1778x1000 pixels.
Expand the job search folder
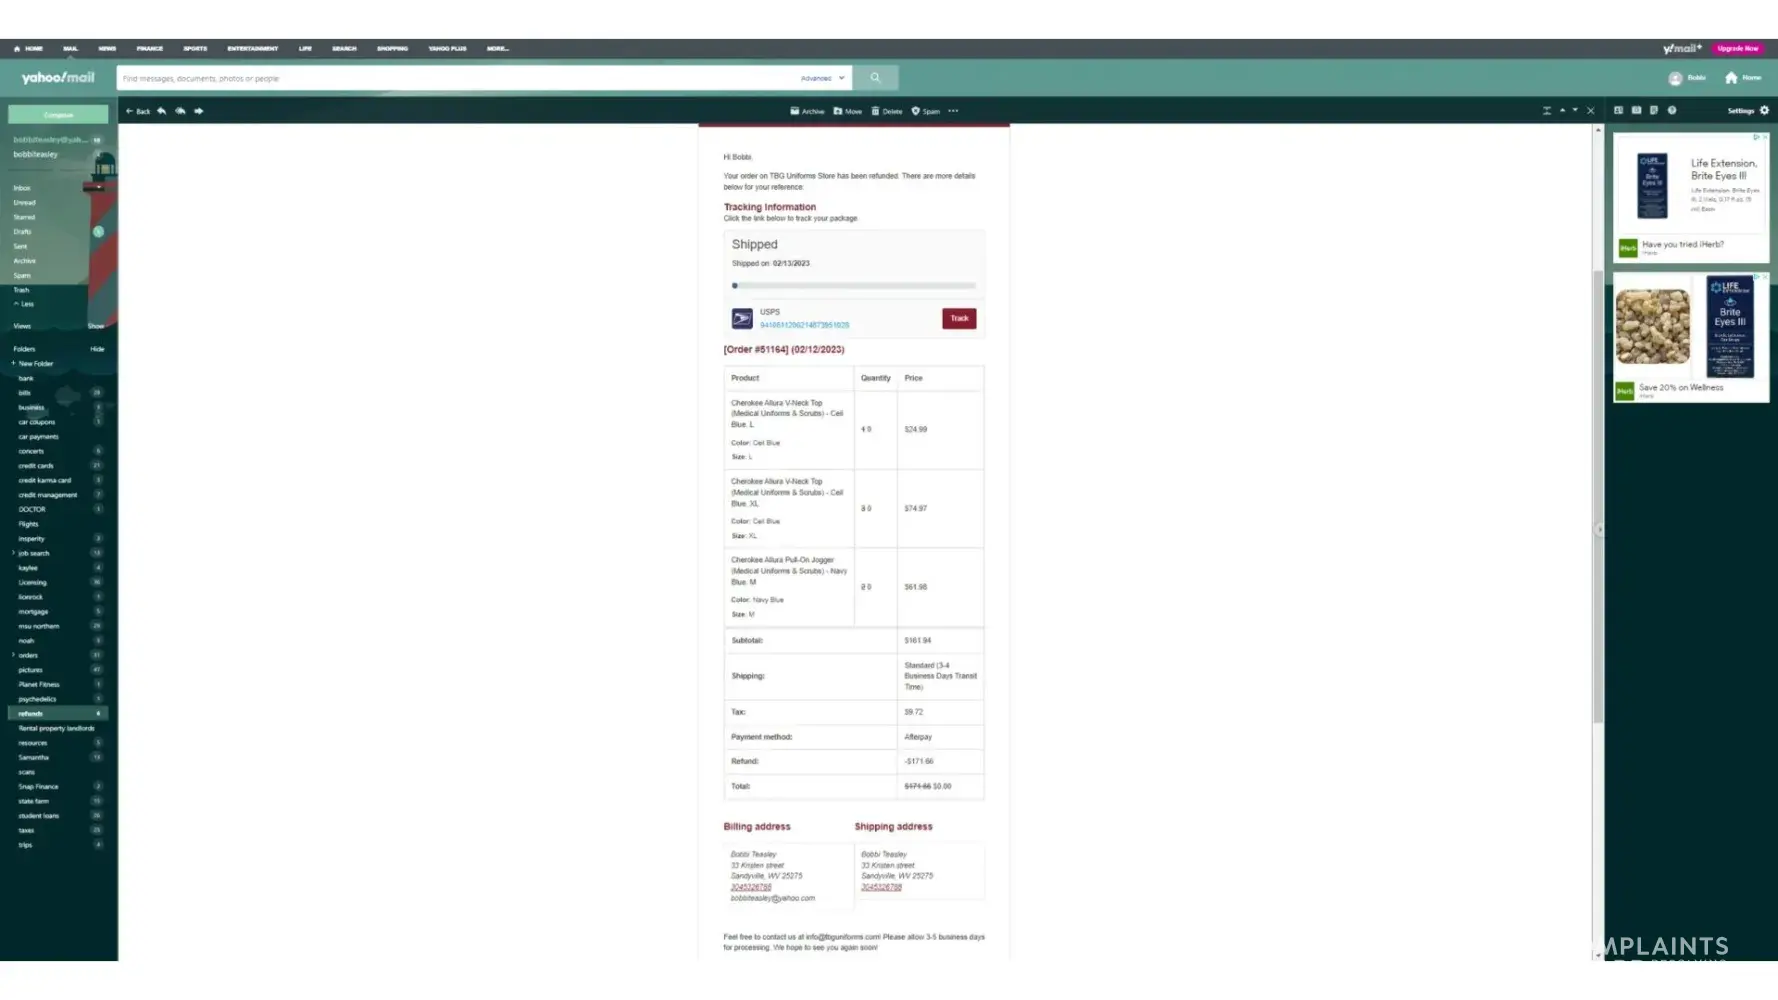(13, 553)
